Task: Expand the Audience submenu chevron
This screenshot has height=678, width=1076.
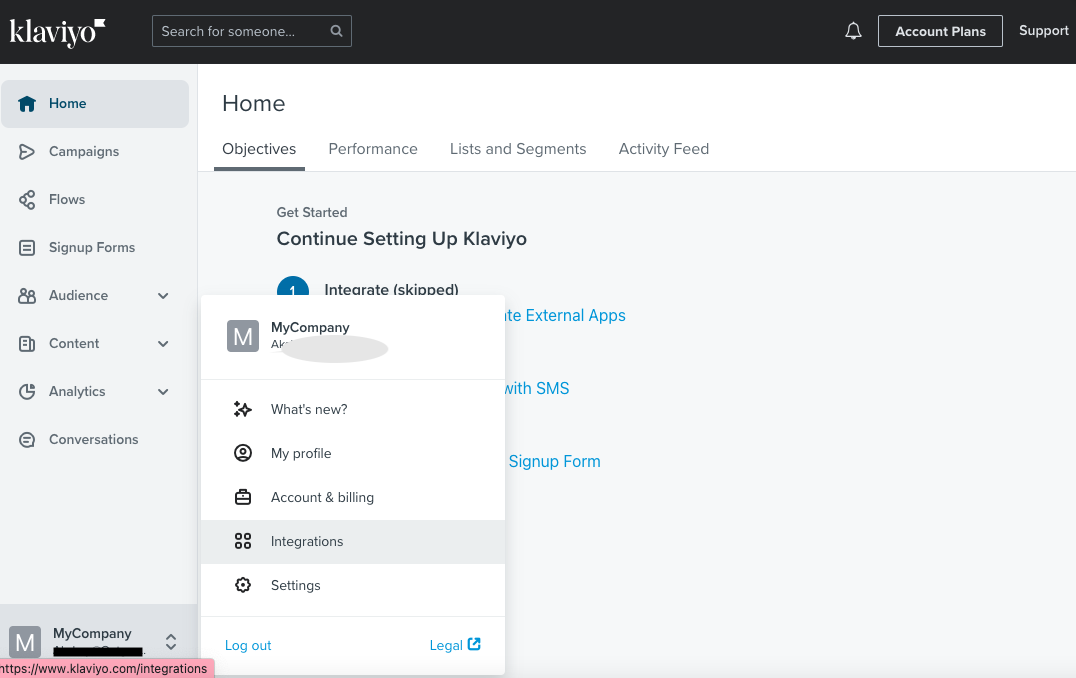Action: pyautogui.click(x=163, y=296)
